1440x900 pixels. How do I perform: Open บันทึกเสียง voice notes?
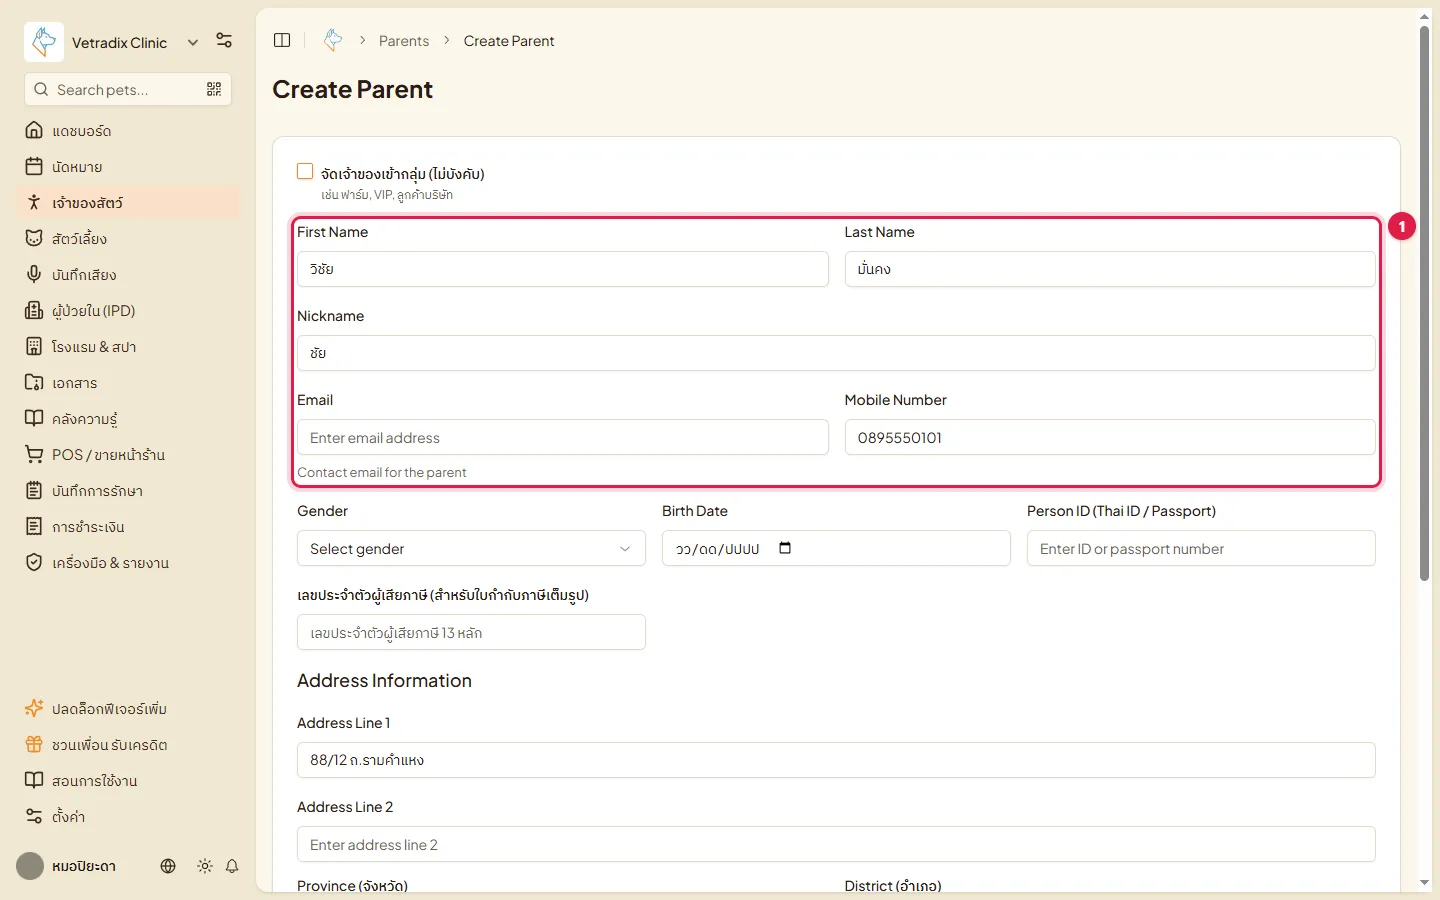click(x=128, y=275)
